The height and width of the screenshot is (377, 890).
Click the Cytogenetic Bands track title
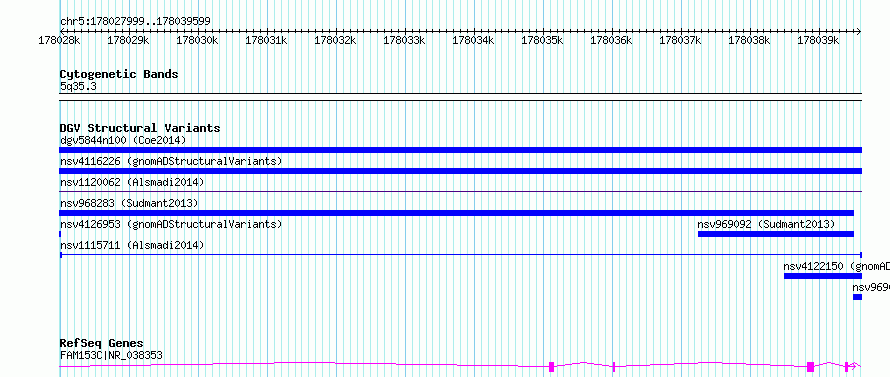pyautogui.click(x=119, y=74)
